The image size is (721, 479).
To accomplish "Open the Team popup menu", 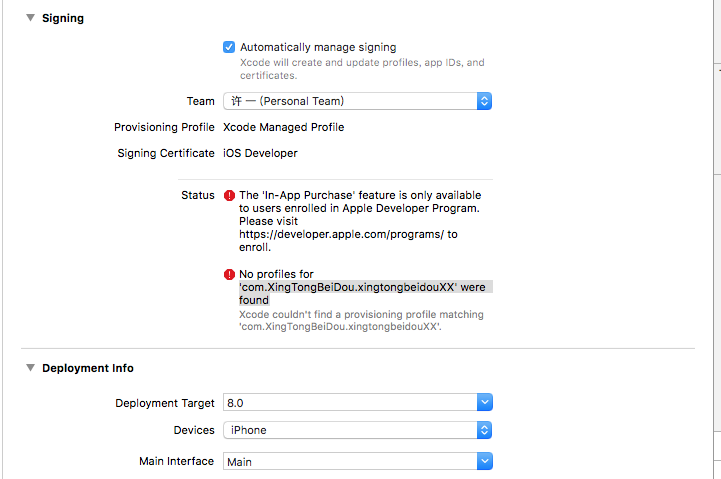I will click(357, 101).
